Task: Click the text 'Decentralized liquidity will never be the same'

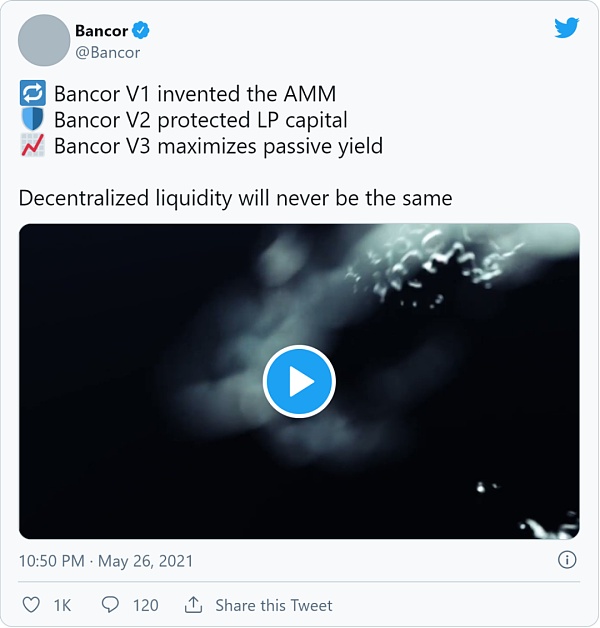Action: [x=236, y=198]
